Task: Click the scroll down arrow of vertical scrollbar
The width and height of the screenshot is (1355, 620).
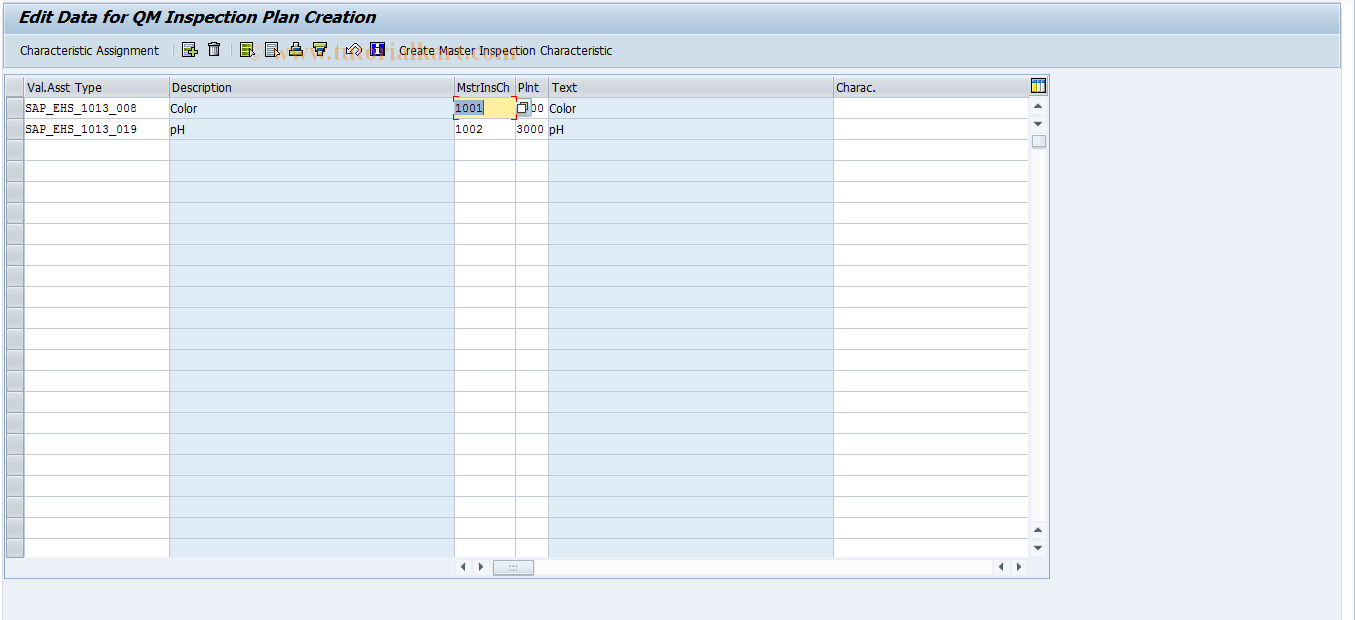Action: (1038, 548)
